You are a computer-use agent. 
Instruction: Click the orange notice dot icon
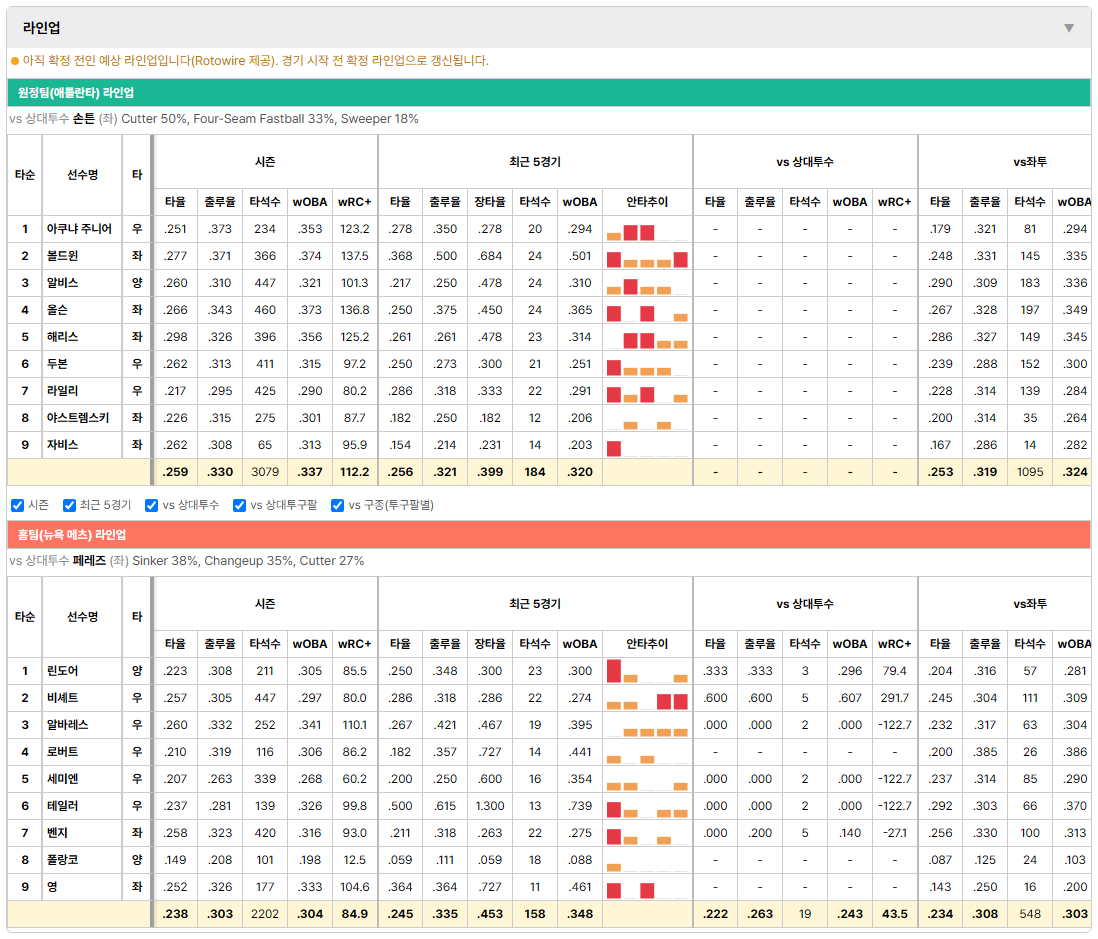tap(15, 61)
